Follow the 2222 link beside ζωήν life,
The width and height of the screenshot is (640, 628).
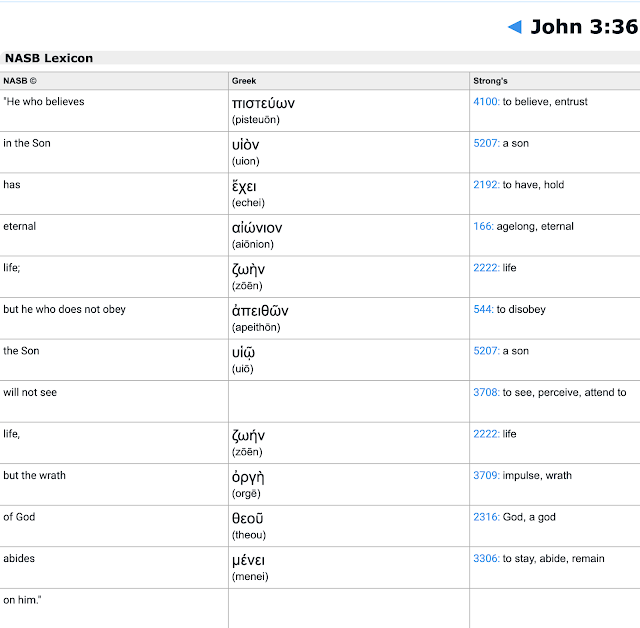[486, 434]
